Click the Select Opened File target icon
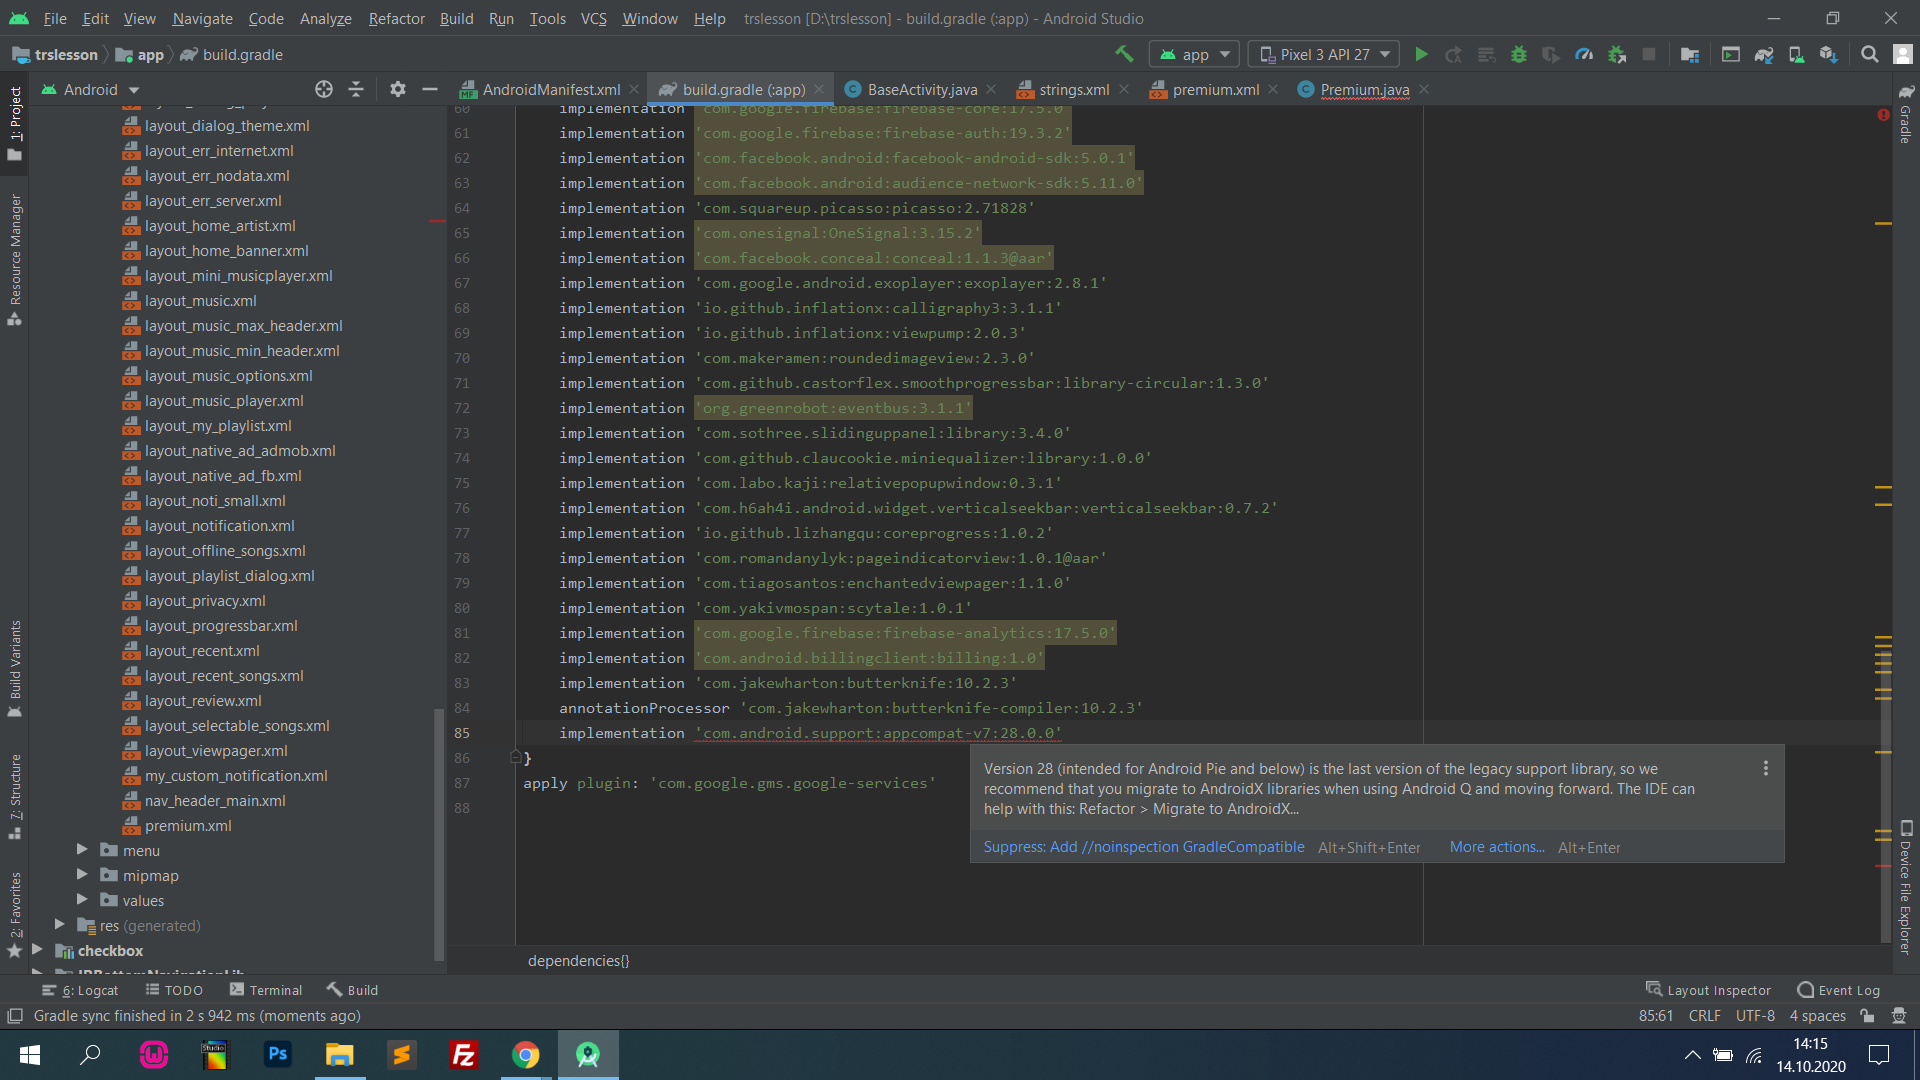The image size is (1920, 1080). coord(324,89)
